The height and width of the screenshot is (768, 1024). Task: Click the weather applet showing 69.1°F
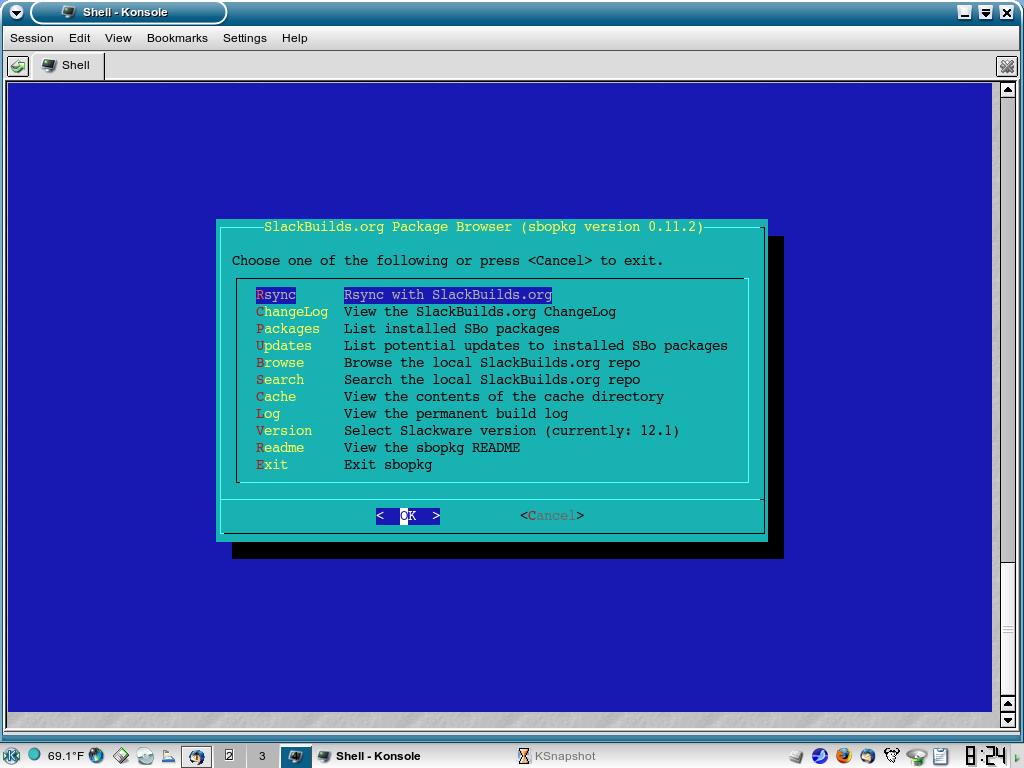(x=57, y=756)
